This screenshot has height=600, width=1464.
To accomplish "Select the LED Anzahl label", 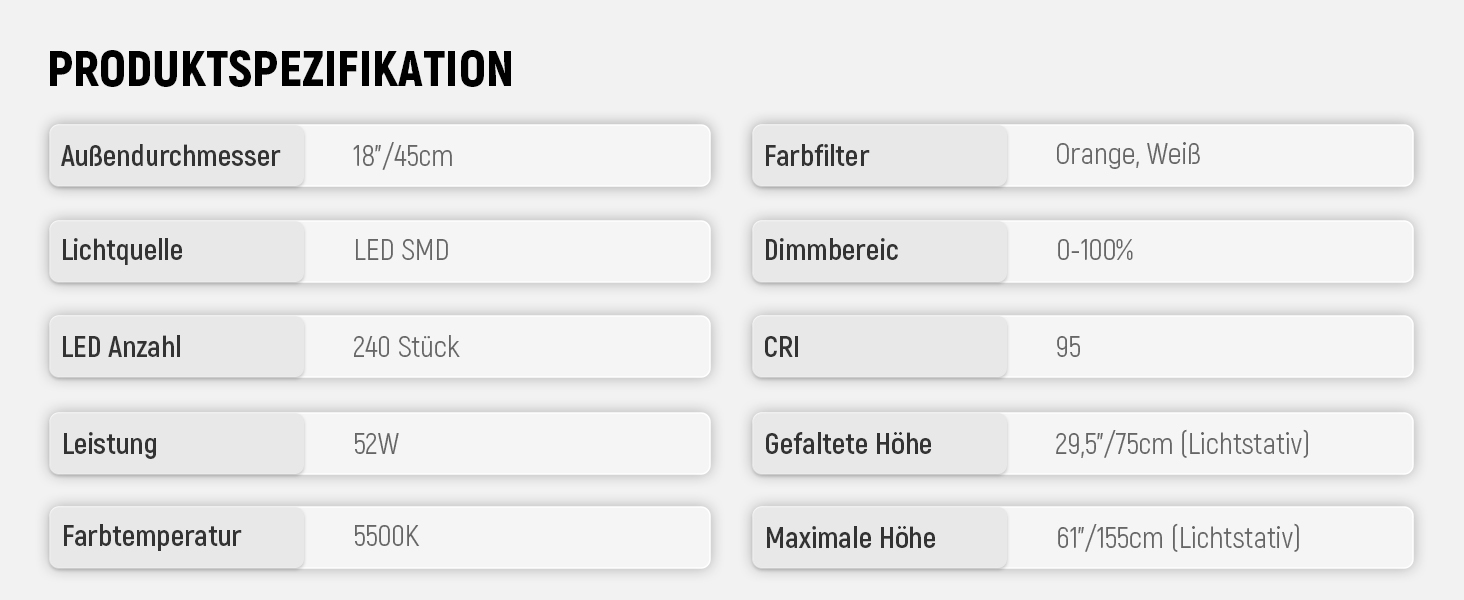I will [121, 347].
